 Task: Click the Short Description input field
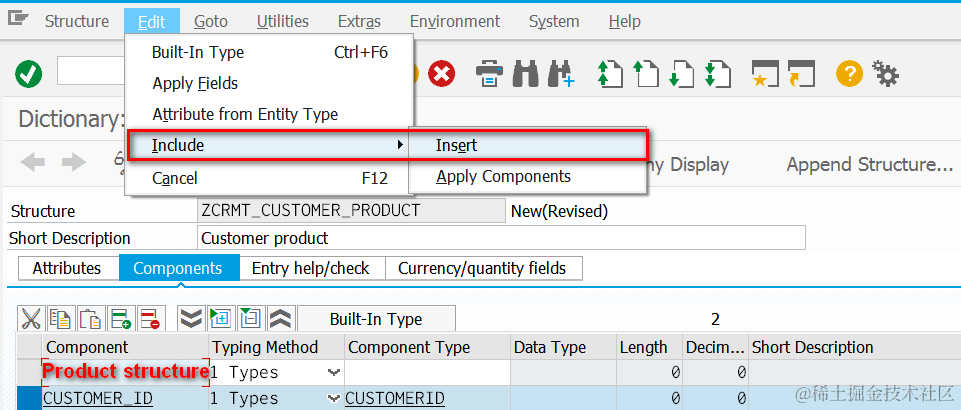point(501,238)
